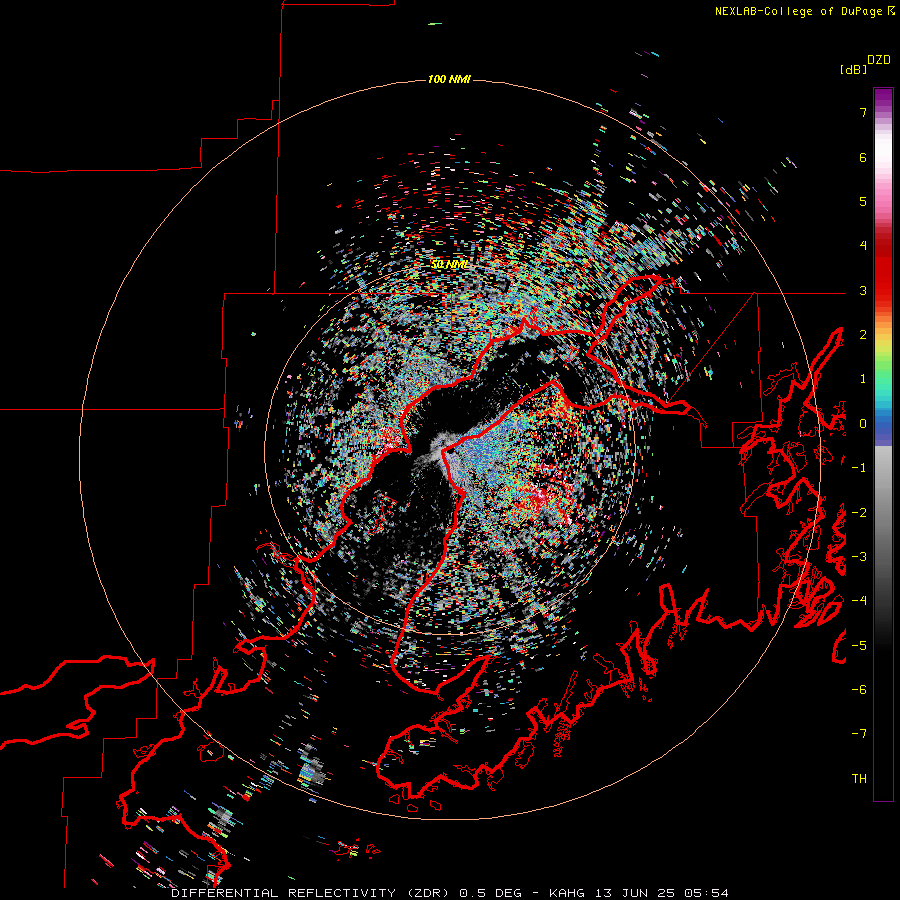Click the -3 value on the color scale
The width and height of the screenshot is (900, 900).
pyautogui.click(x=859, y=556)
